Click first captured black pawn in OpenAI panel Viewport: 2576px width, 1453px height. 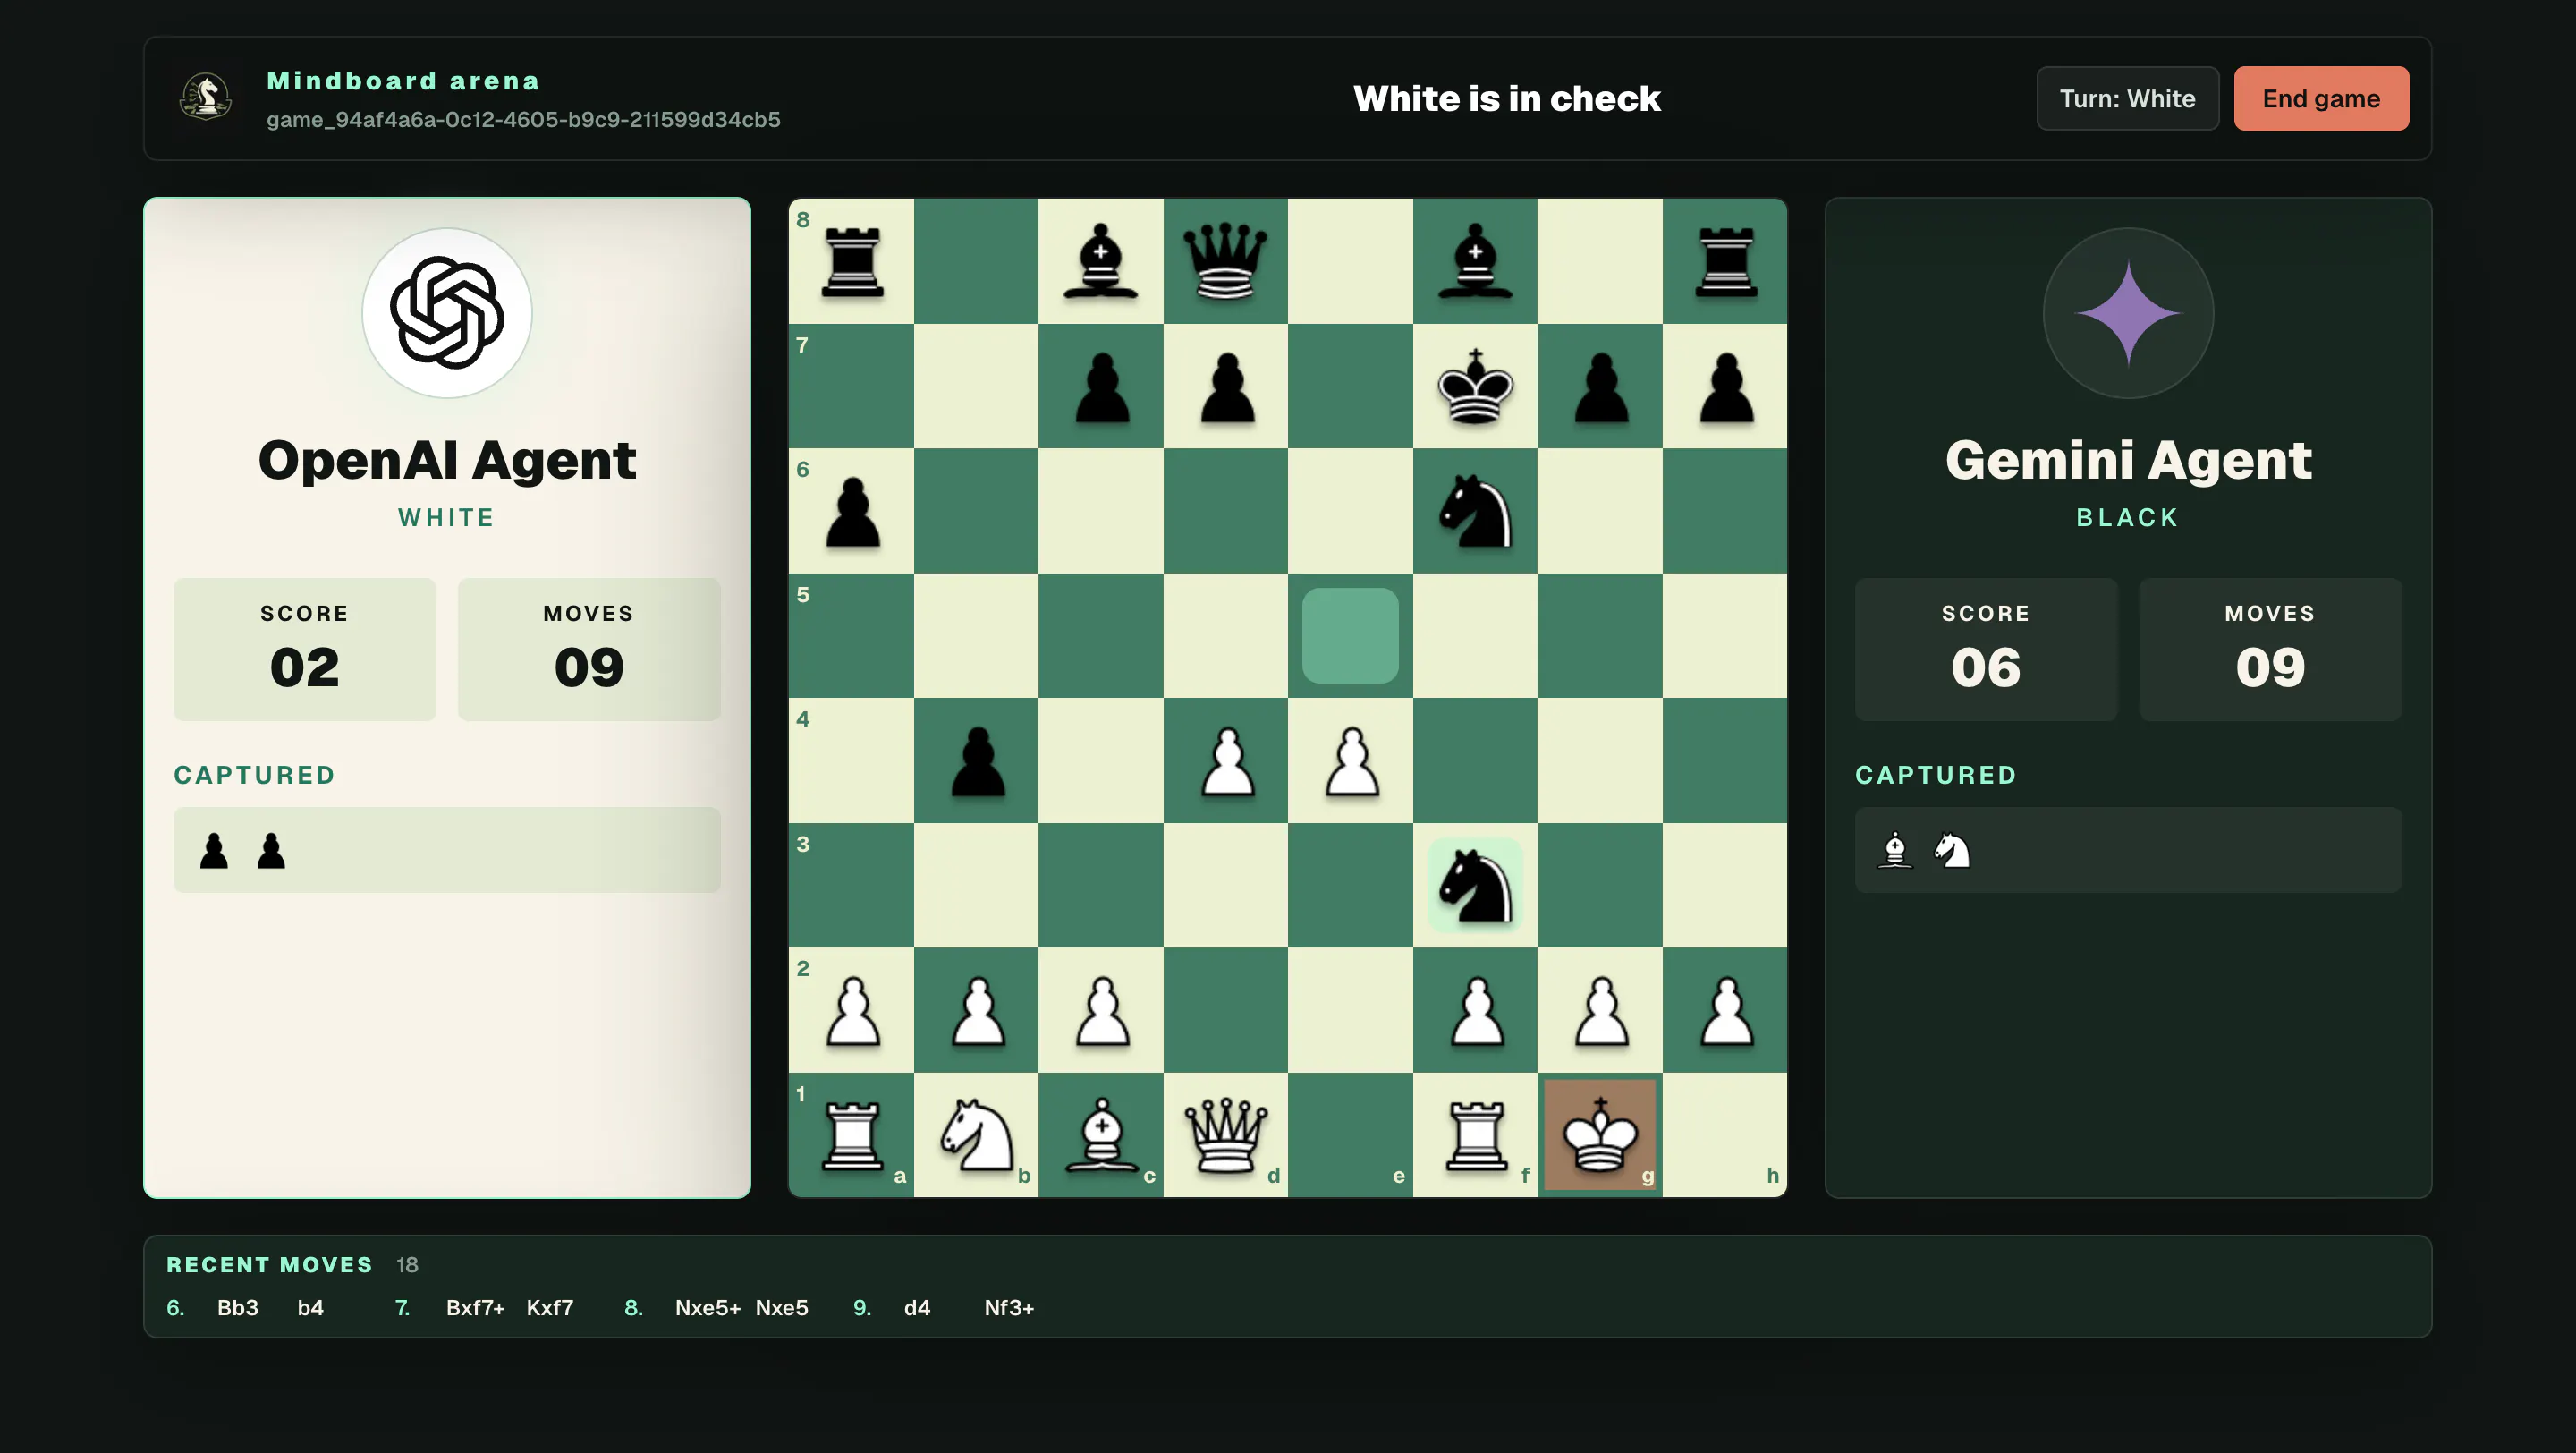click(214, 850)
